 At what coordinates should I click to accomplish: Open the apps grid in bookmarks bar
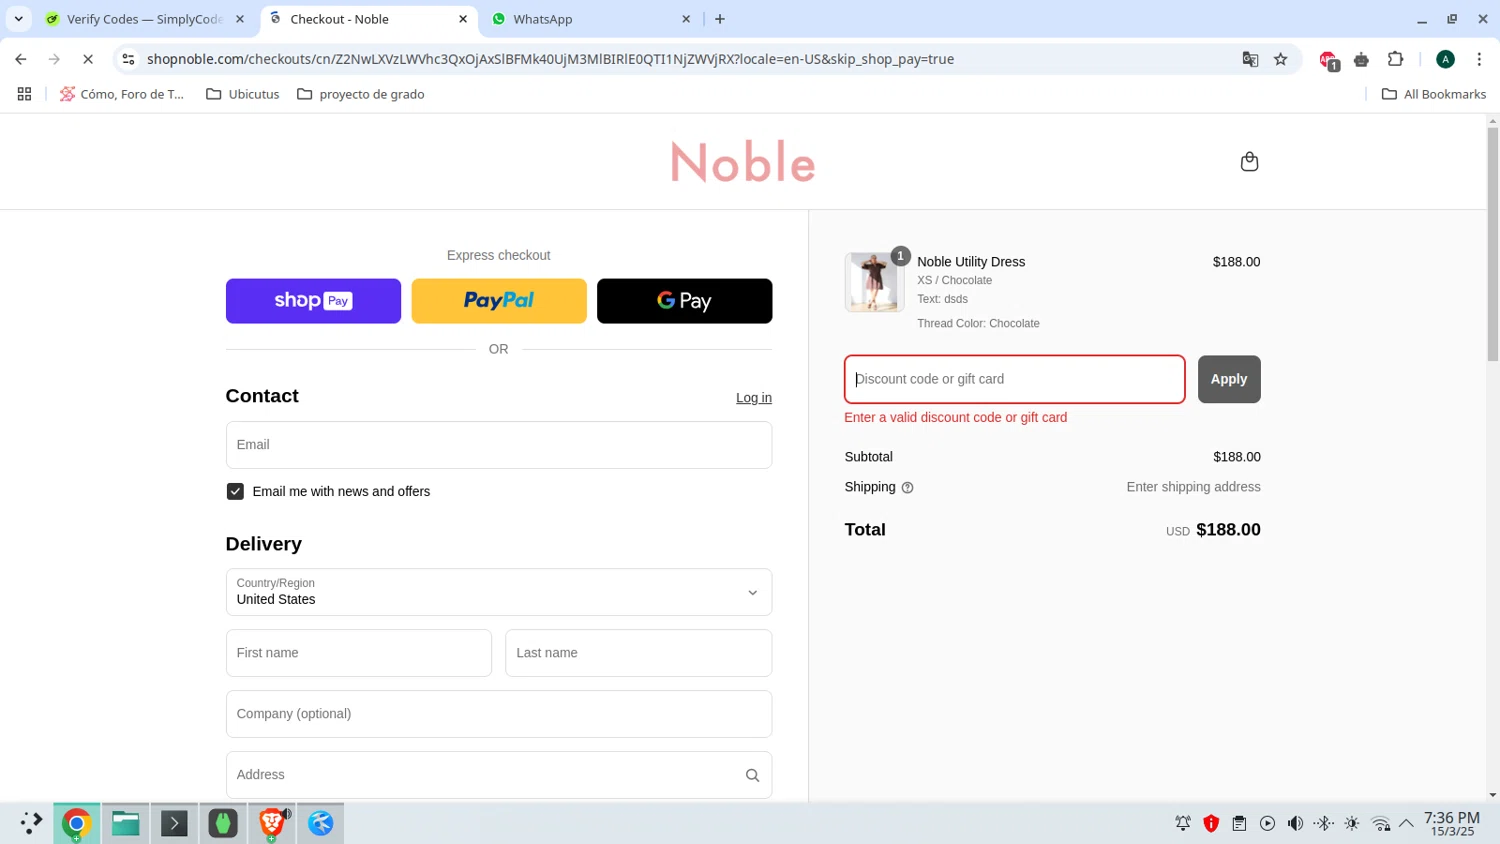point(24,94)
